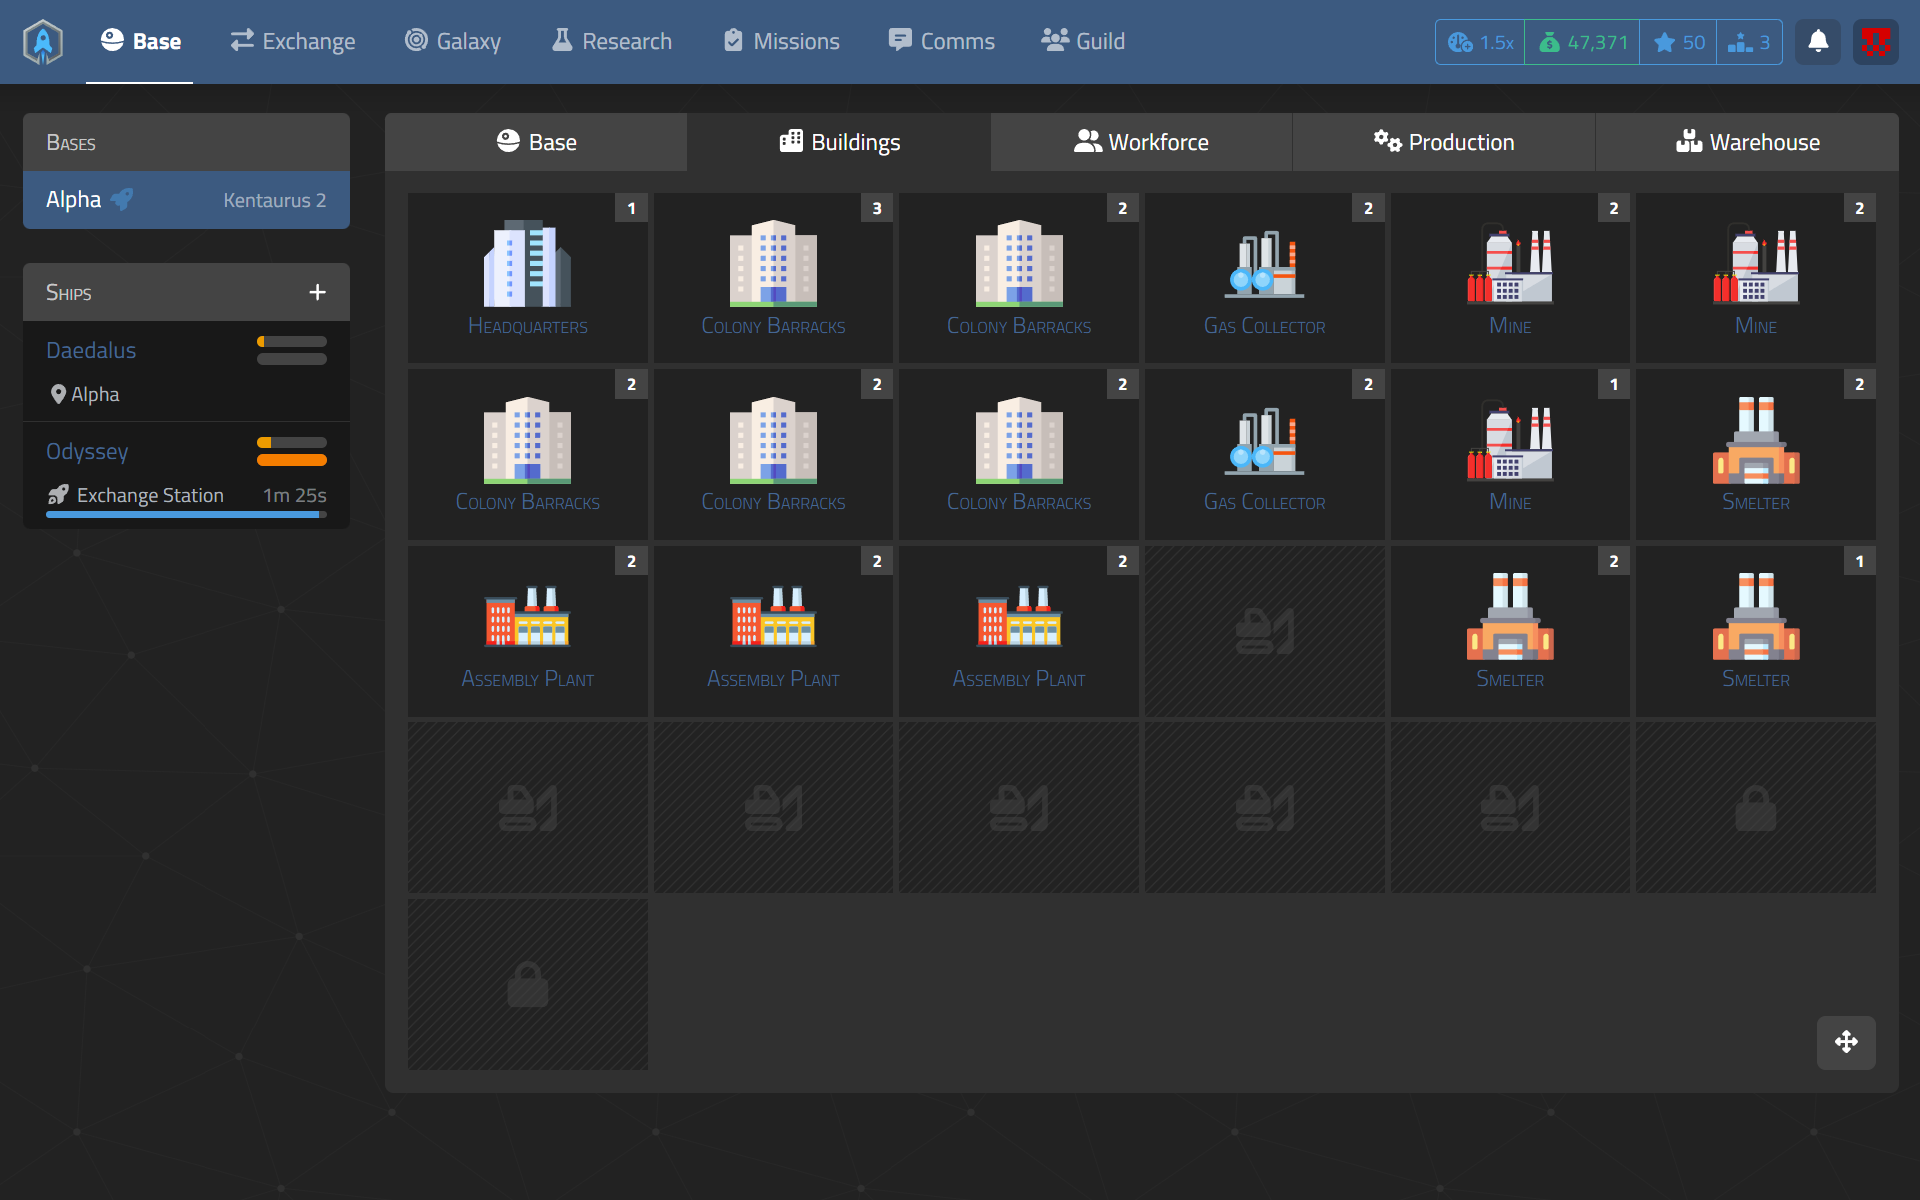
Task: Click the rocket logo in top left
Action: click(x=43, y=42)
